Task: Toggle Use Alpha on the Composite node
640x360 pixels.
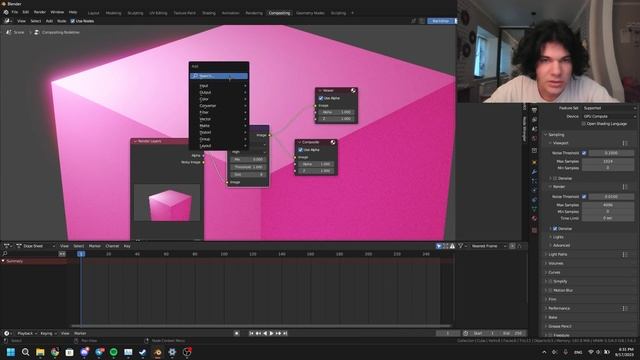Action: pos(300,150)
